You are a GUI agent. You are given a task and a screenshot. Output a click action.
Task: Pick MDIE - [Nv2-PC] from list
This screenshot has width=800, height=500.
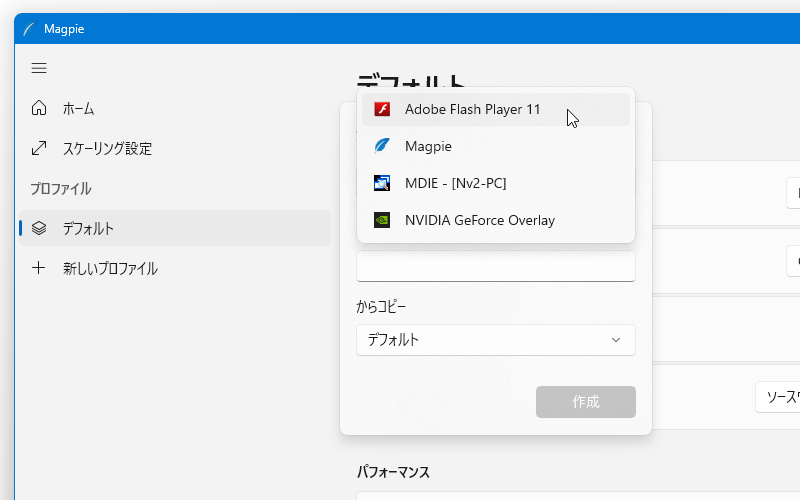coord(496,183)
